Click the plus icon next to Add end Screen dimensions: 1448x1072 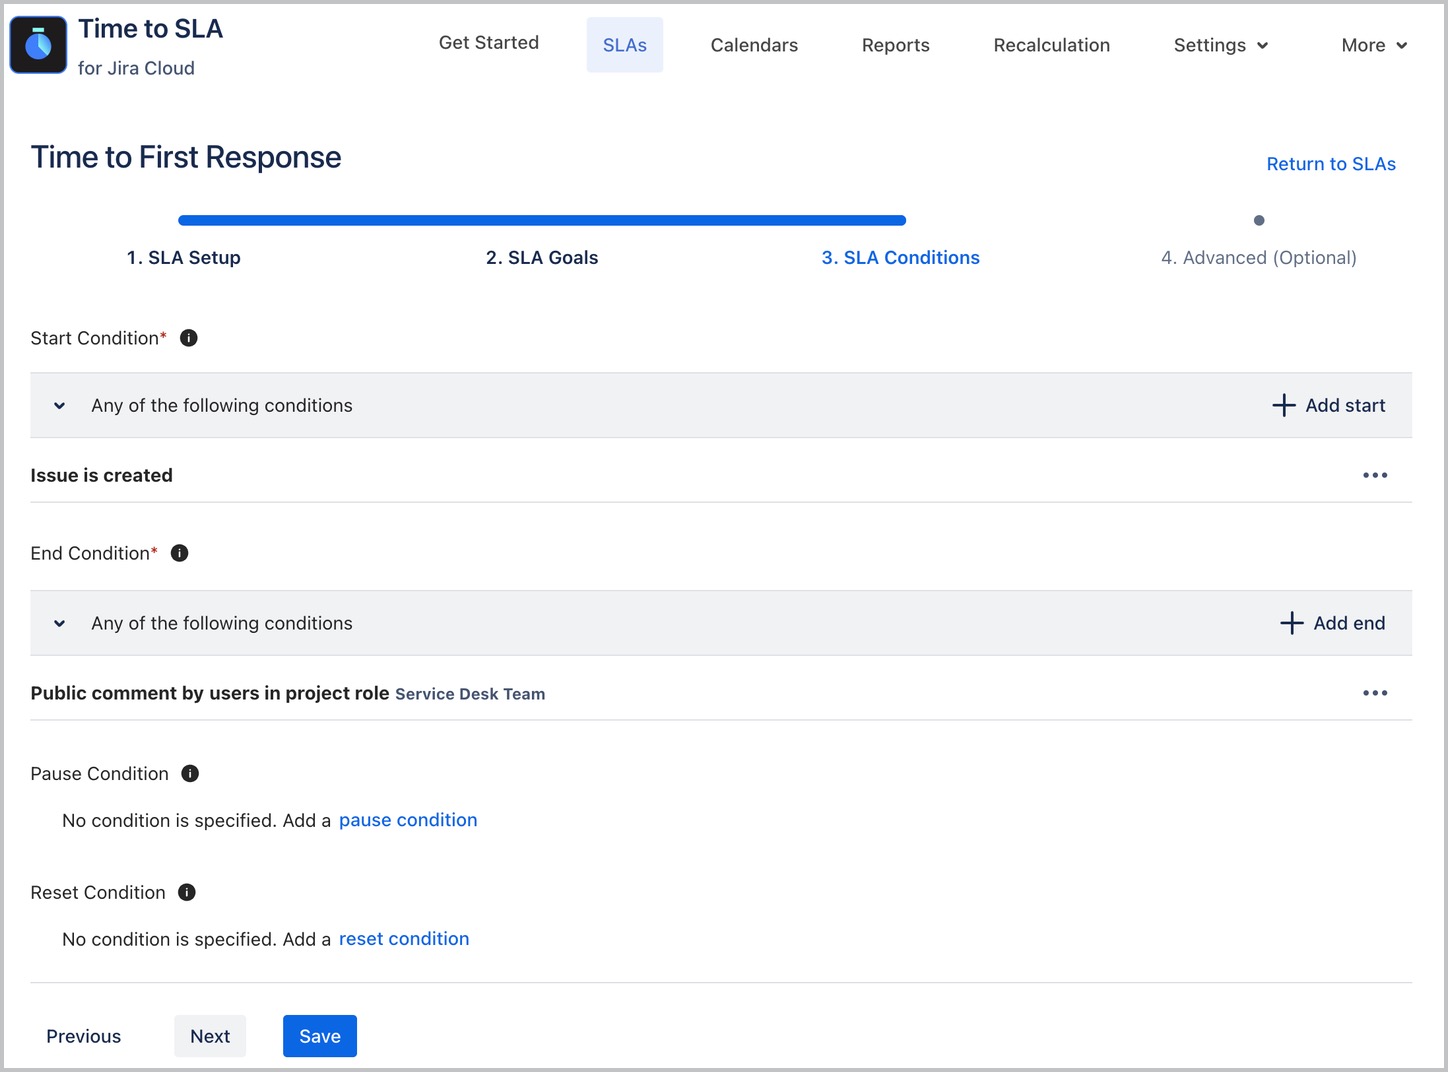coord(1291,622)
